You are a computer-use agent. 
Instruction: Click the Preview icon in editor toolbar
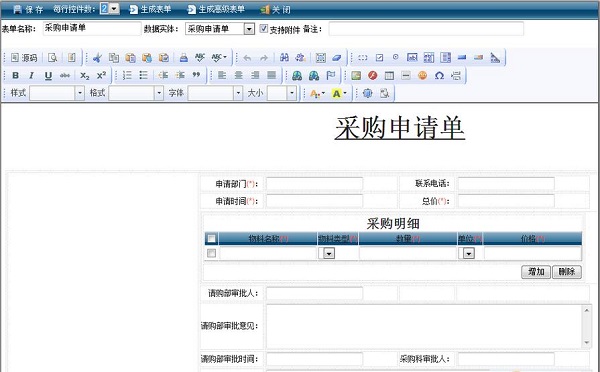[x=52, y=58]
